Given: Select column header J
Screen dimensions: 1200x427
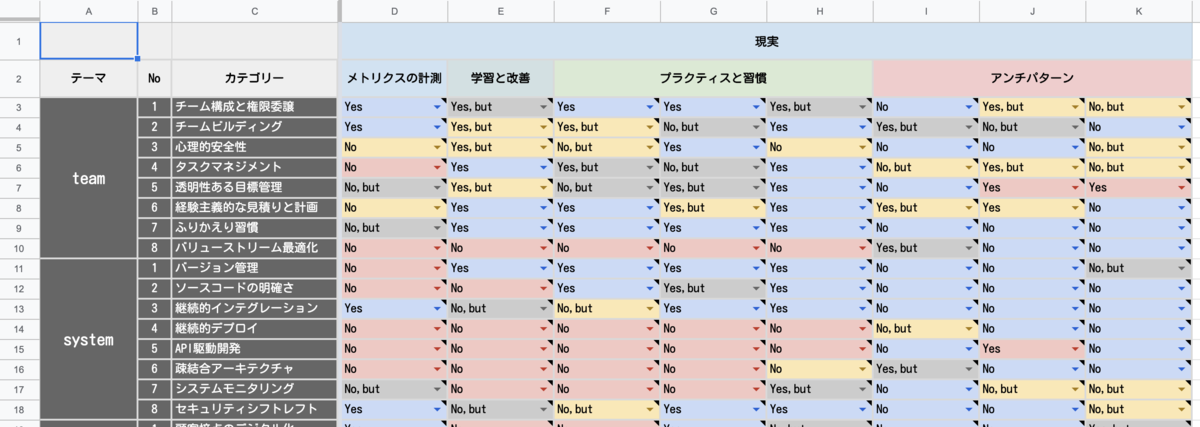Looking at the screenshot, I should click(x=1032, y=11).
